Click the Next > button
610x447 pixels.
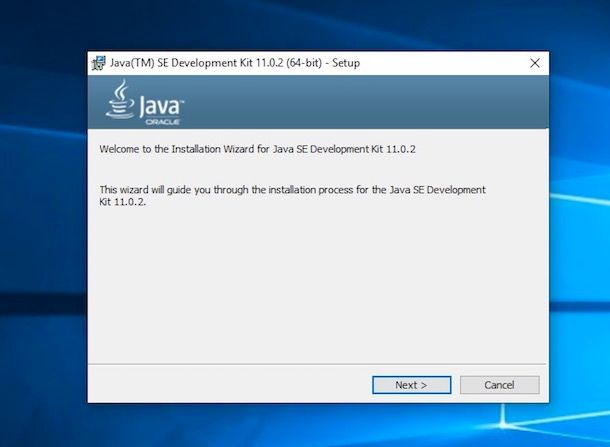pos(412,385)
